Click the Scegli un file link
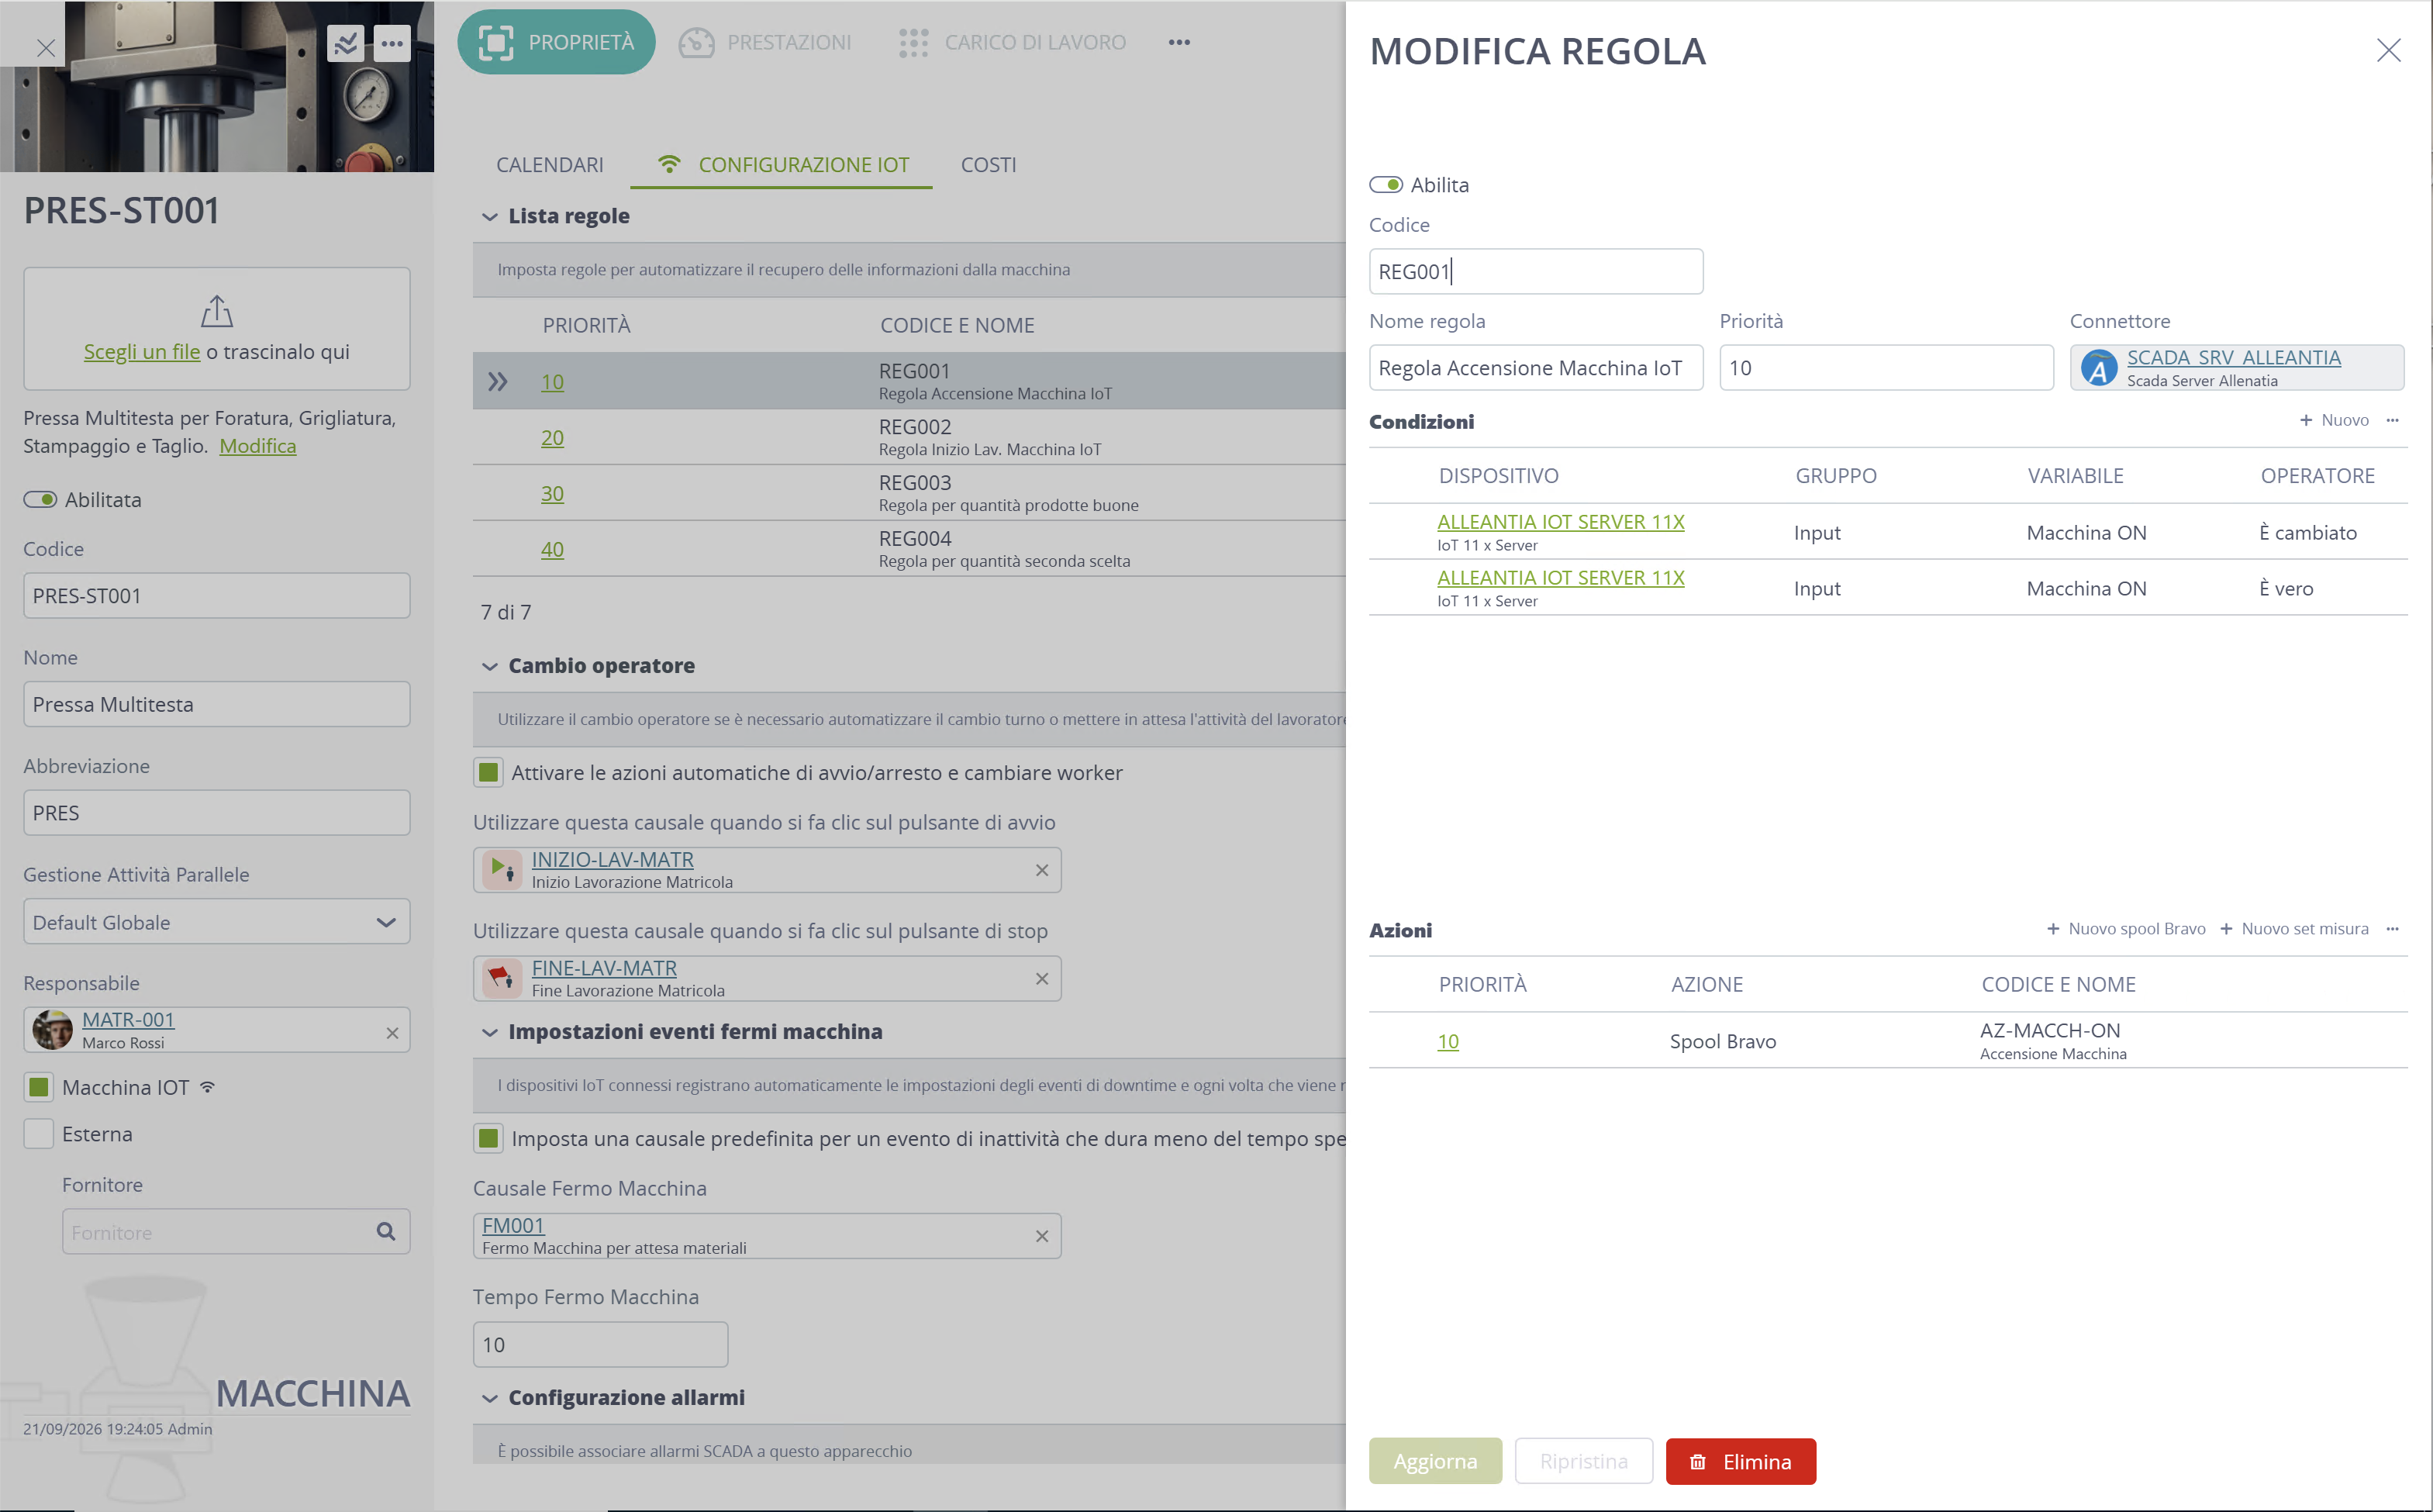This screenshot has height=1512, width=2433. pyautogui.click(x=142, y=352)
